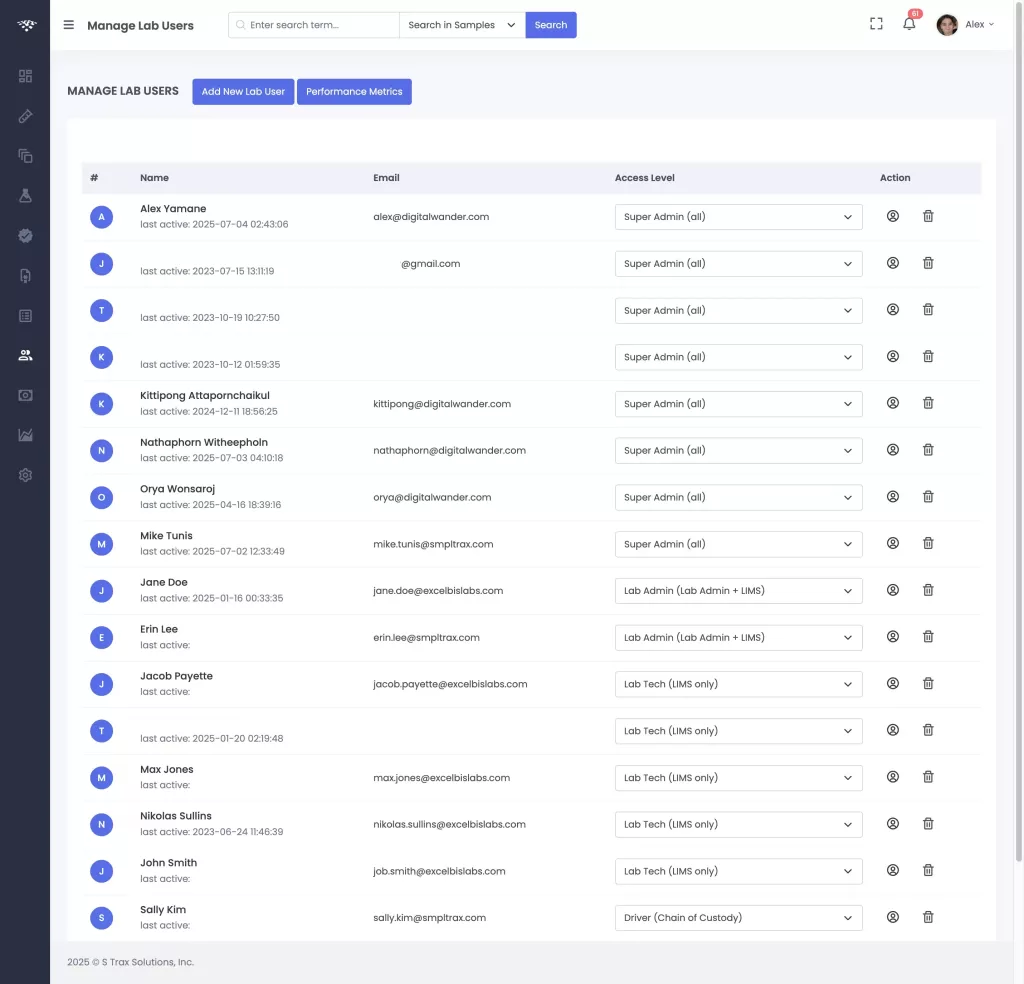Delete Sally Kim with trash icon
The height and width of the screenshot is (984, 1024).
pos(927,917)
